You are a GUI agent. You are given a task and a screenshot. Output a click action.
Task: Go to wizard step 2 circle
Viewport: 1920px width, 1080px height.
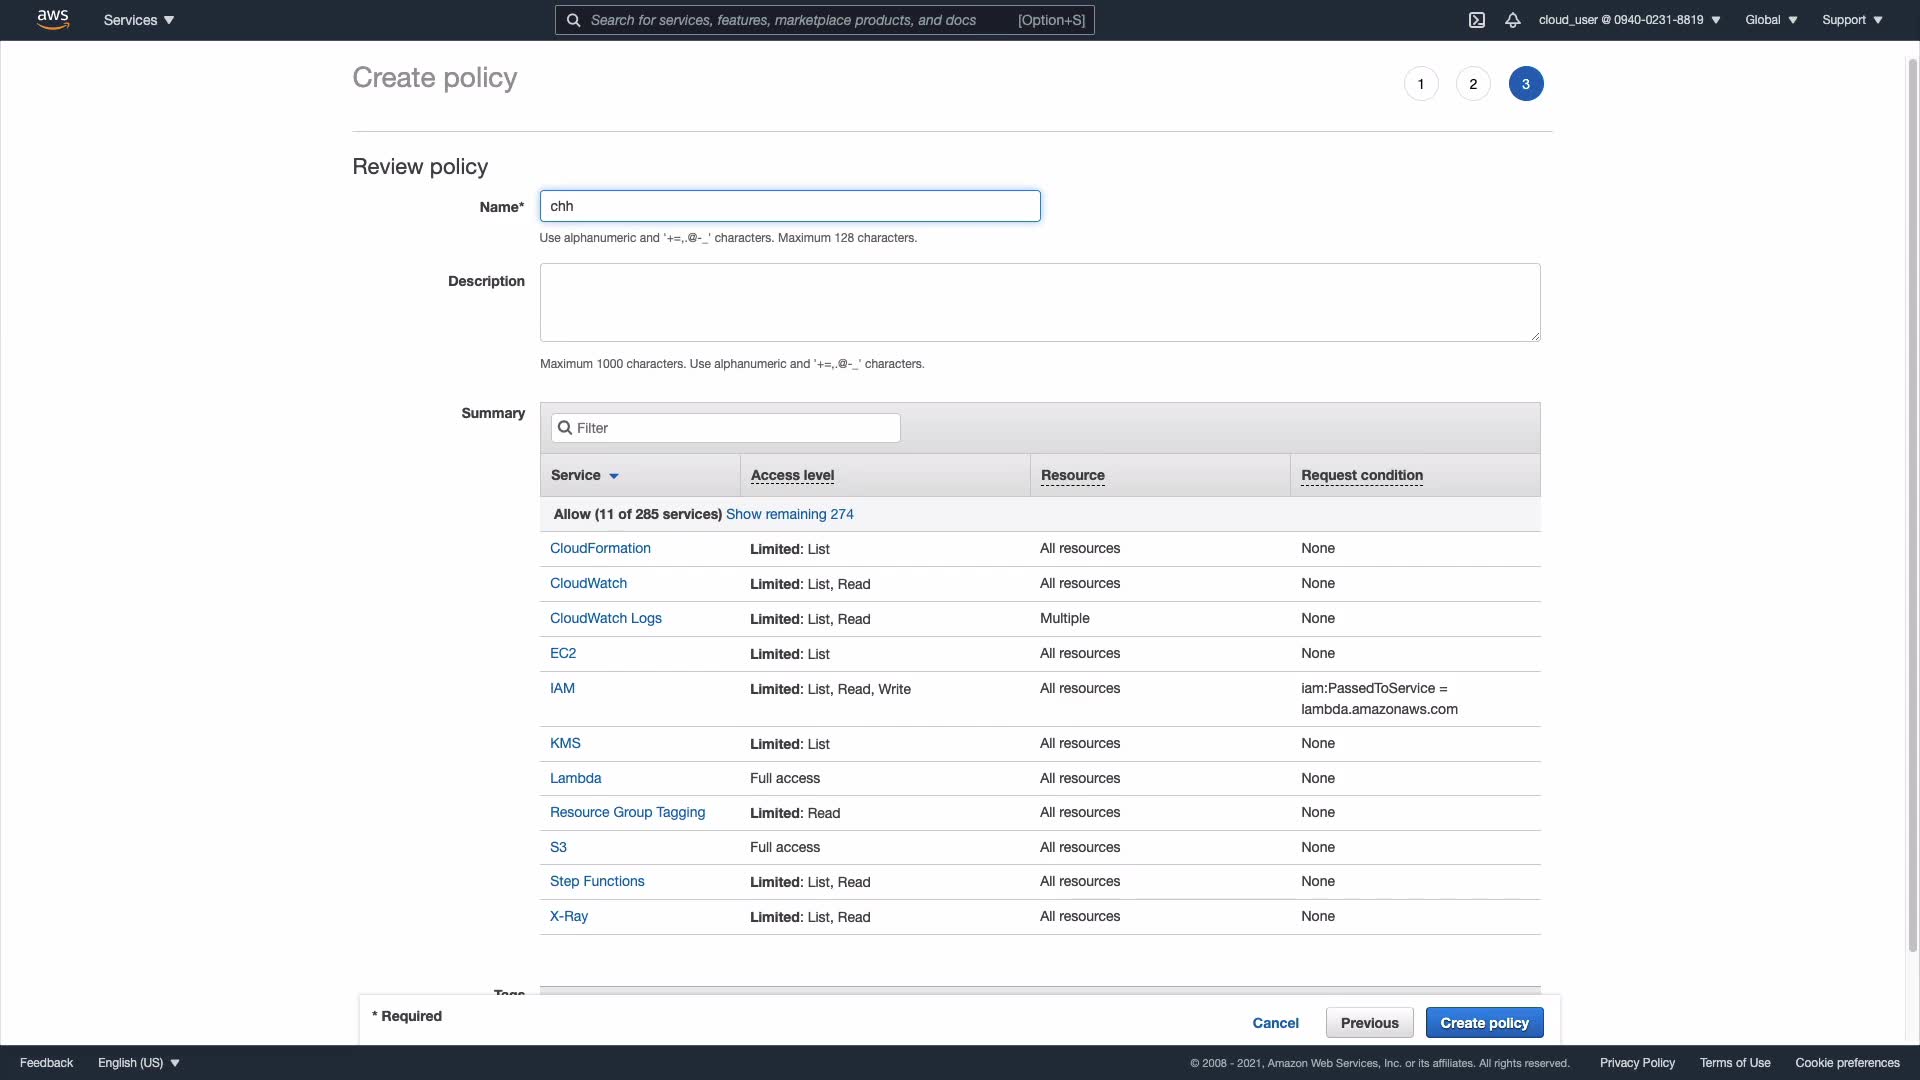[x=1473, y=84]
